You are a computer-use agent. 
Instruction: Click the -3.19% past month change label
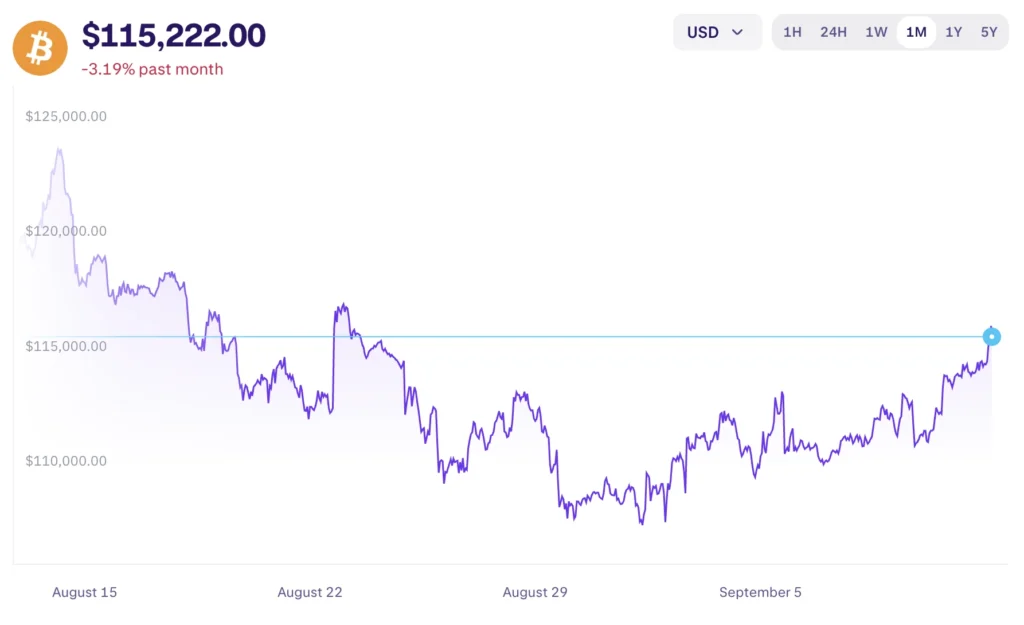152,69
